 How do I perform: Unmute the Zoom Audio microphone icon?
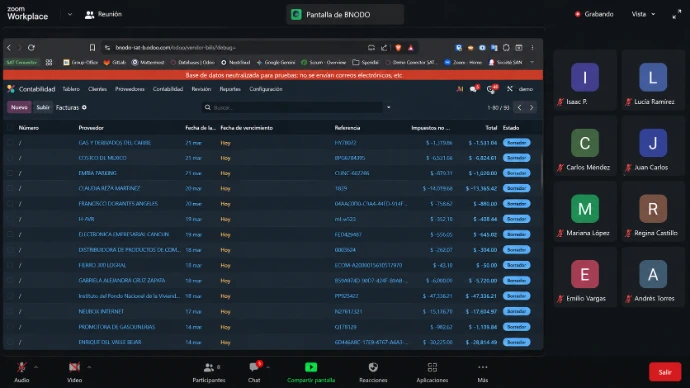(21, 367)
